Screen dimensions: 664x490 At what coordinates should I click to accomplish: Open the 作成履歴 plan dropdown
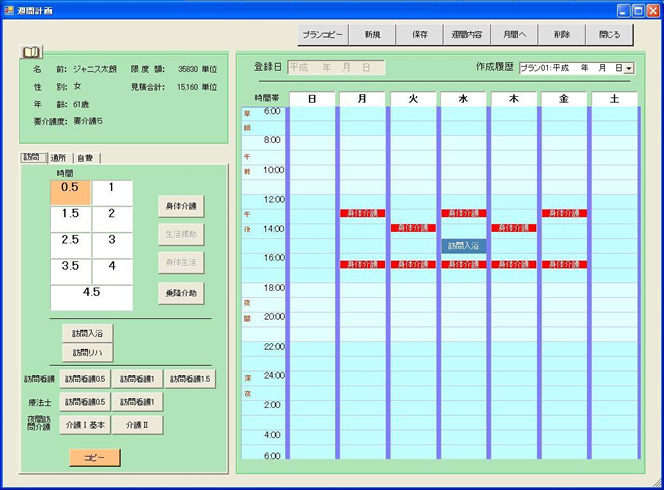pyautogui.click(x=629, y=68)
